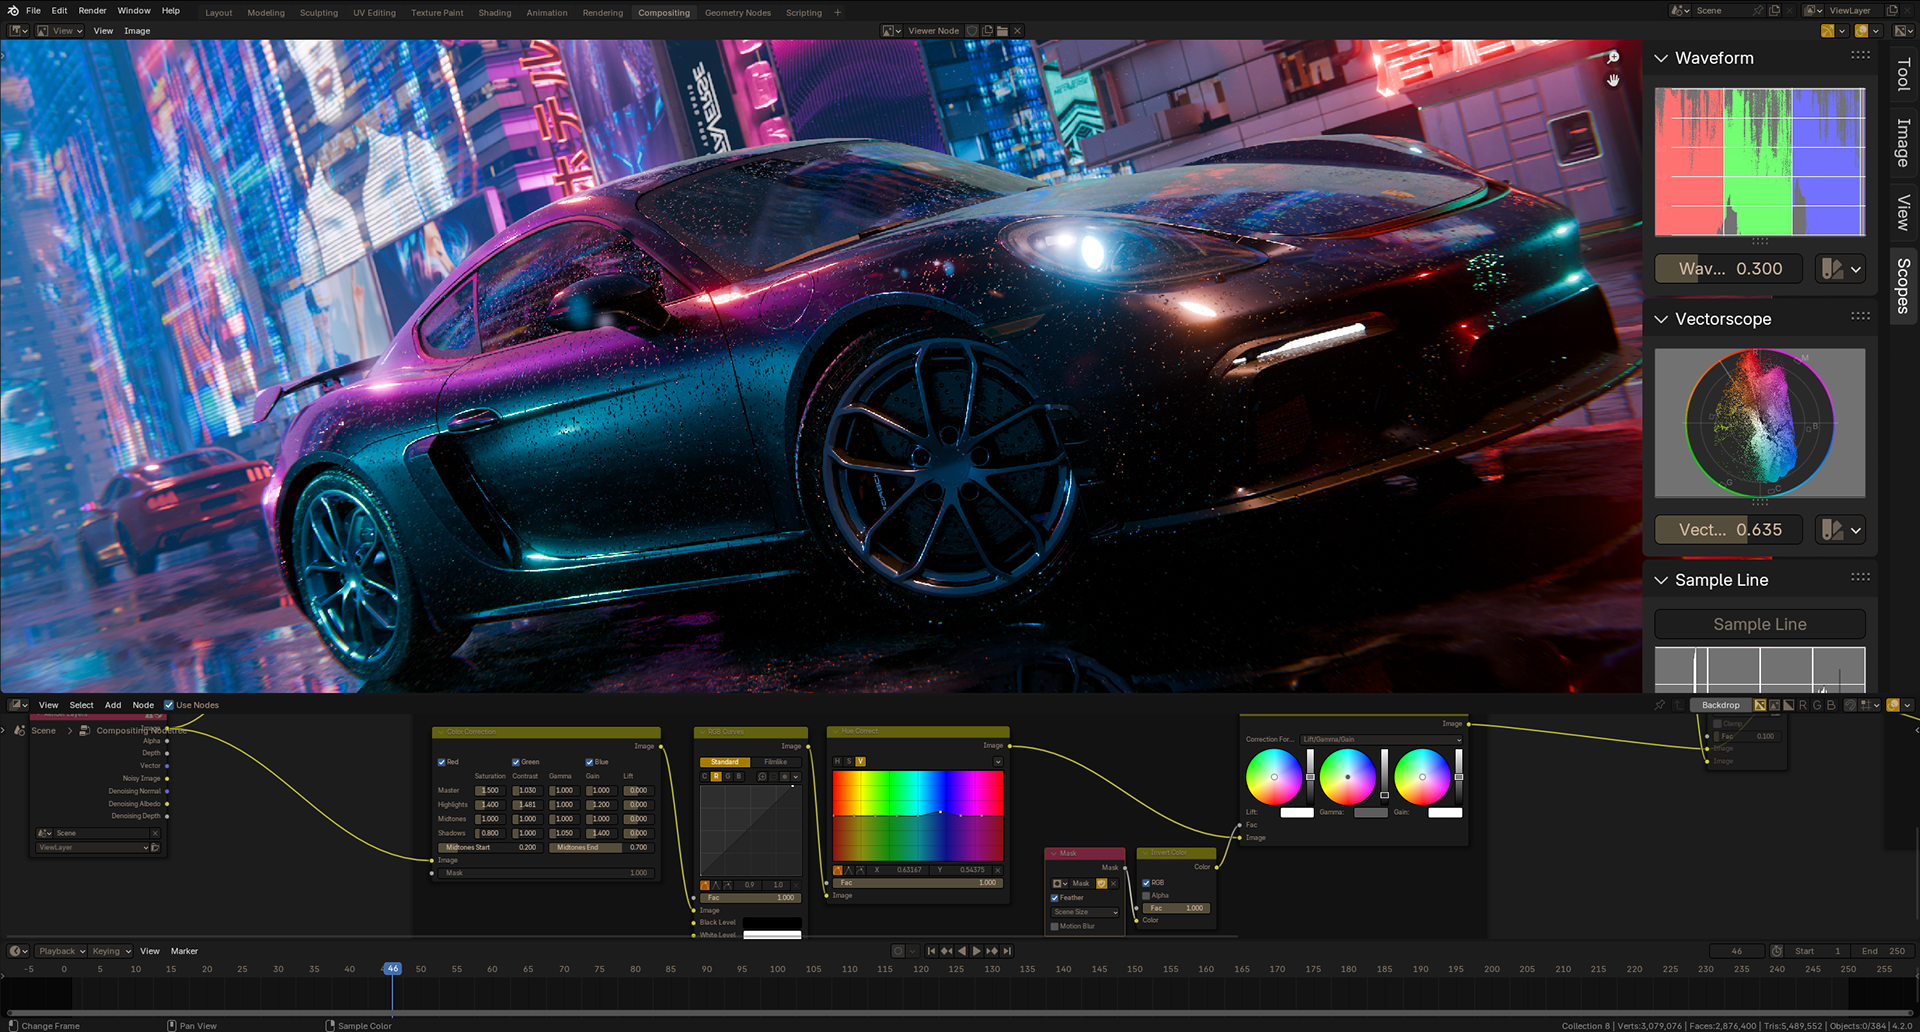This screenshot has width=1920, height=1032.
Task: Click the Lift color wheel in the Color Balance node
Action: (x=1274, y=777)
